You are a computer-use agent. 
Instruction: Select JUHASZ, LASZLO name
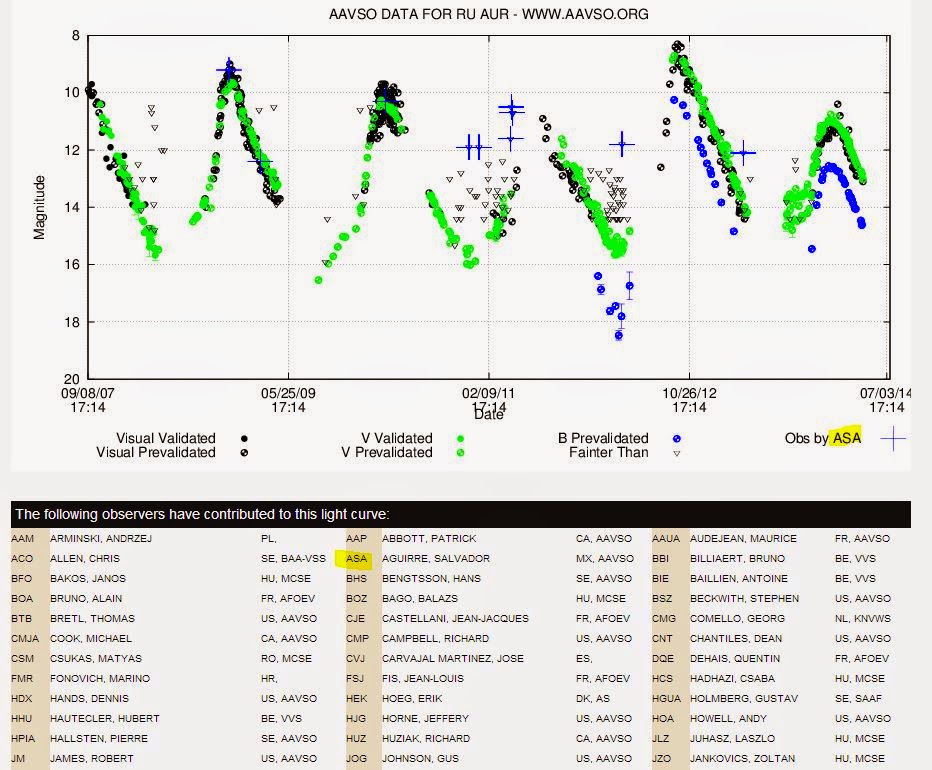point(732,739)
